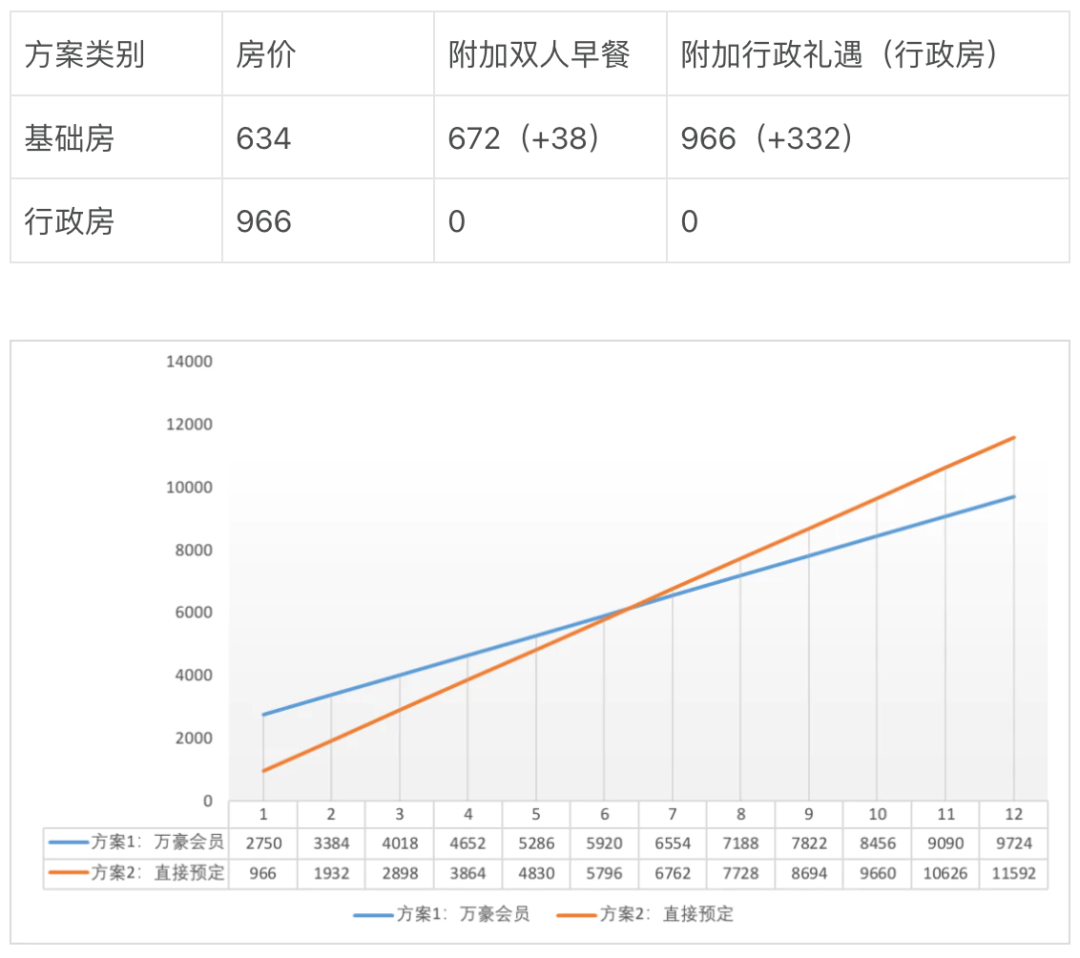
Task: Select the 7822 data value
Action: (x=809, y=844)
